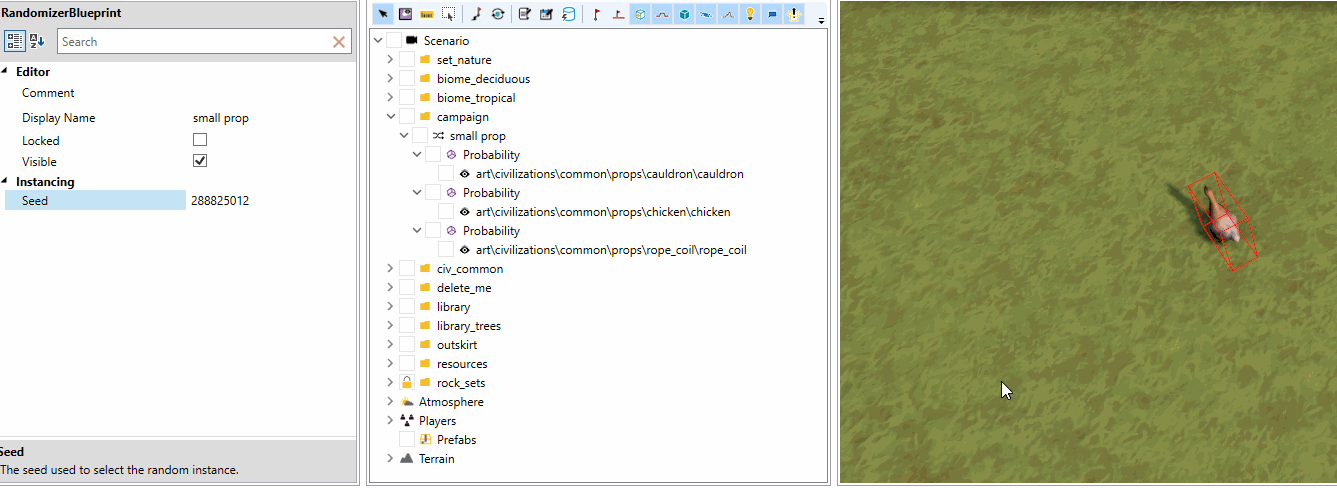Expand the Atmosphere node
This screenshot has height=488, width=1337.
point(391,402)
